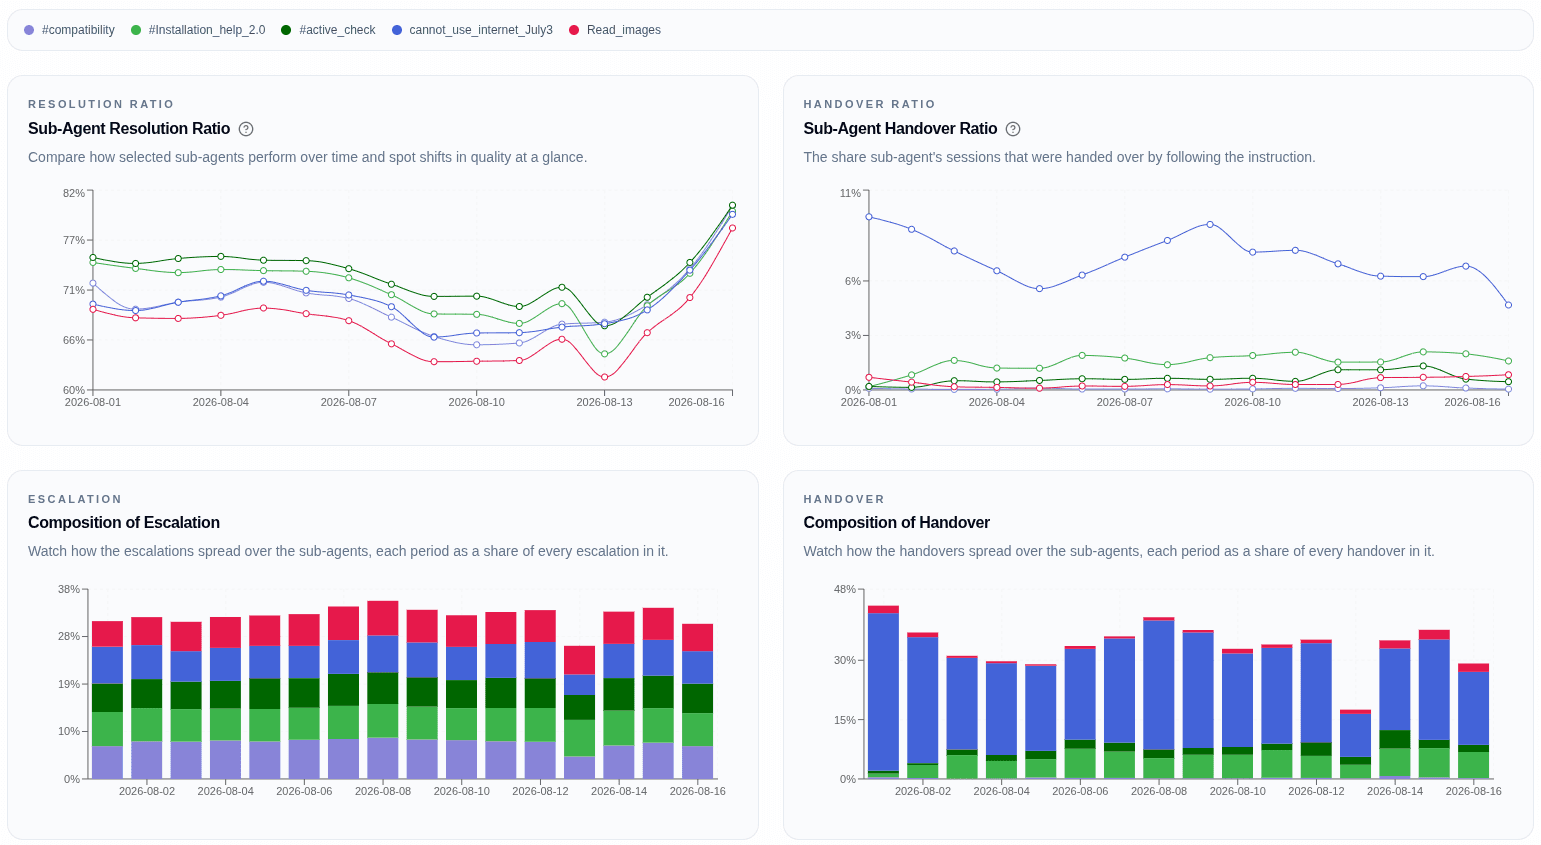Click the blue segment of the first Composition of Handover bar

883,692
